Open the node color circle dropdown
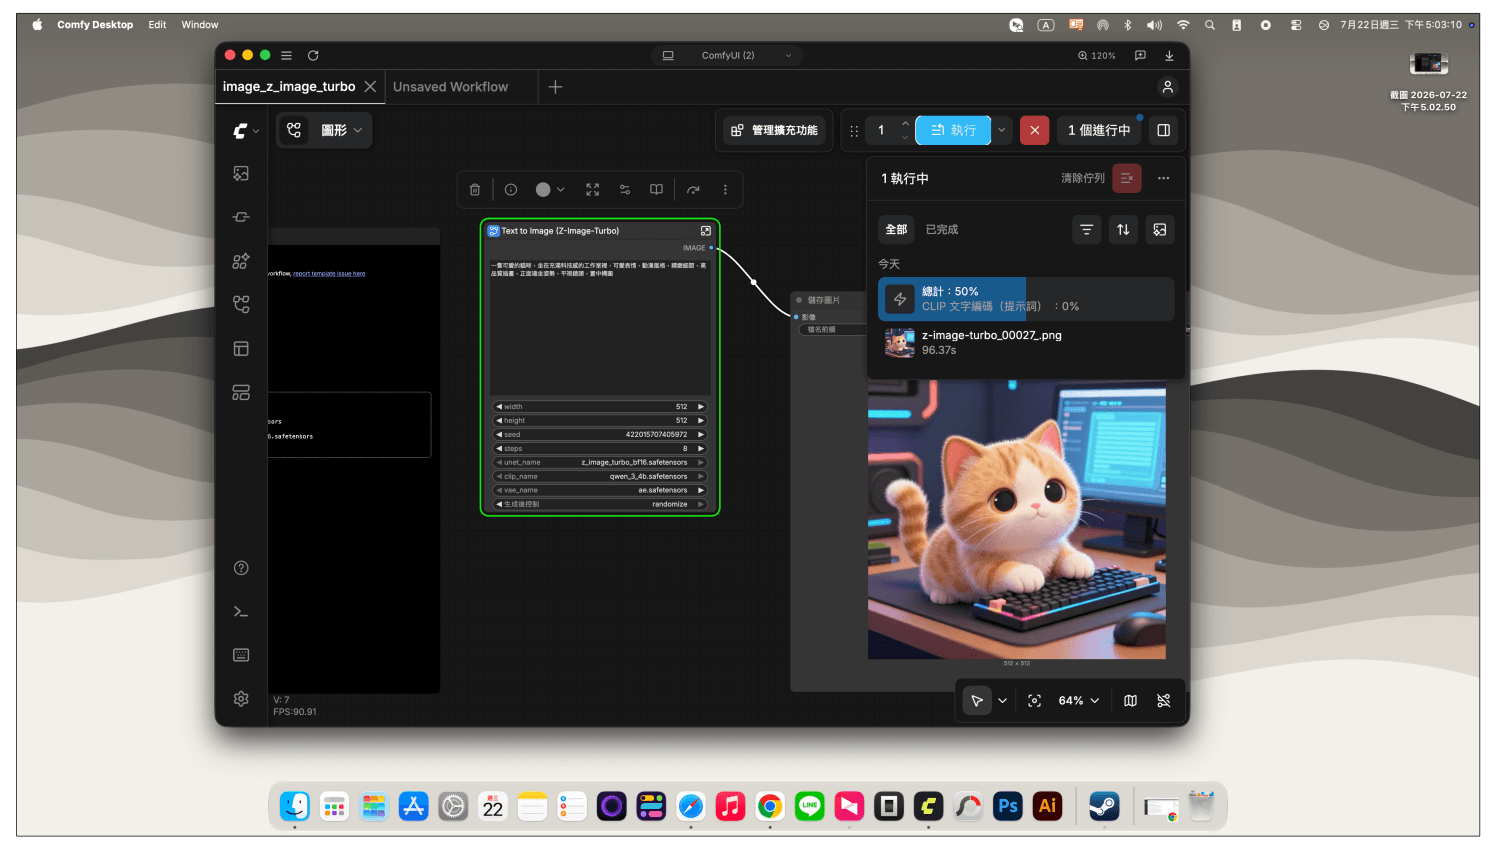This screenshot has width=1500, height=854. point(550,189)
